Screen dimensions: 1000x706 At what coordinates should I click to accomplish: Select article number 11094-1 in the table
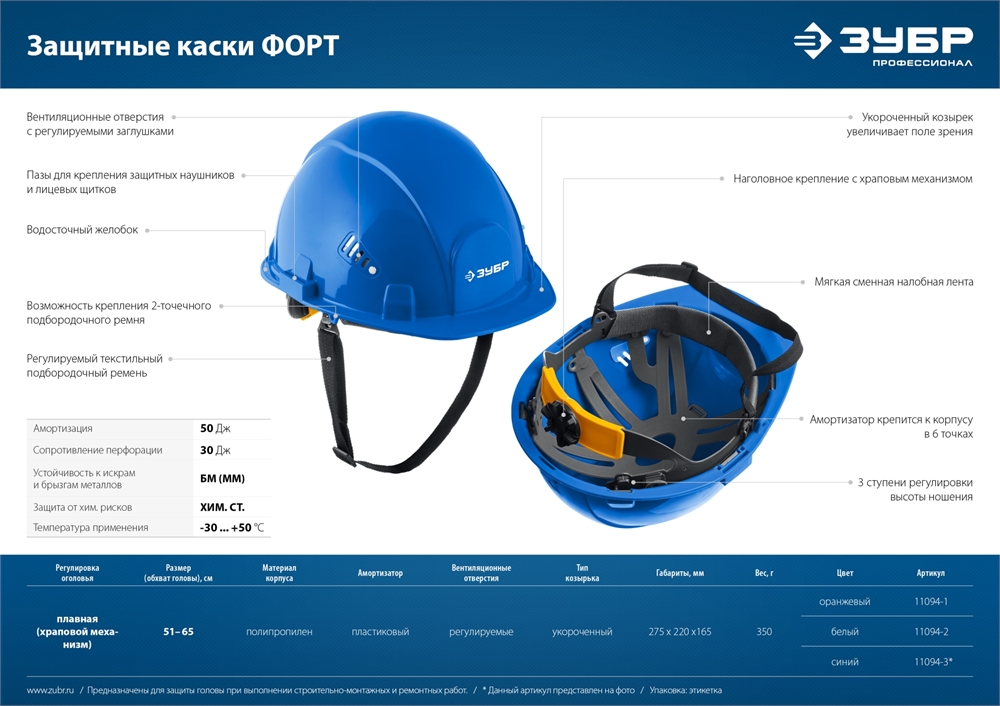point(930,601)
